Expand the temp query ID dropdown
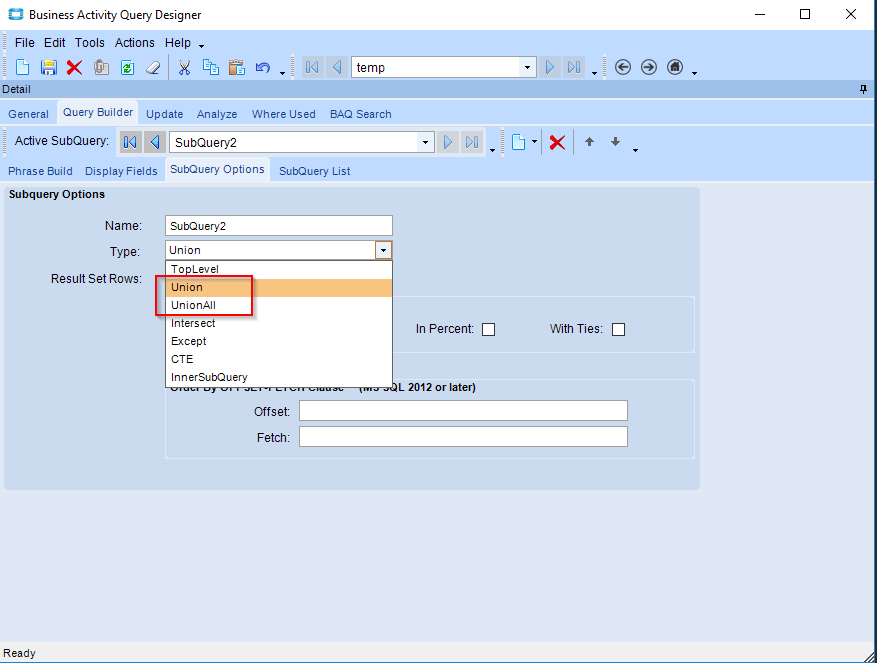Viewport: 877px width, 663px height. pyautogui.click(x=528, y=68)
